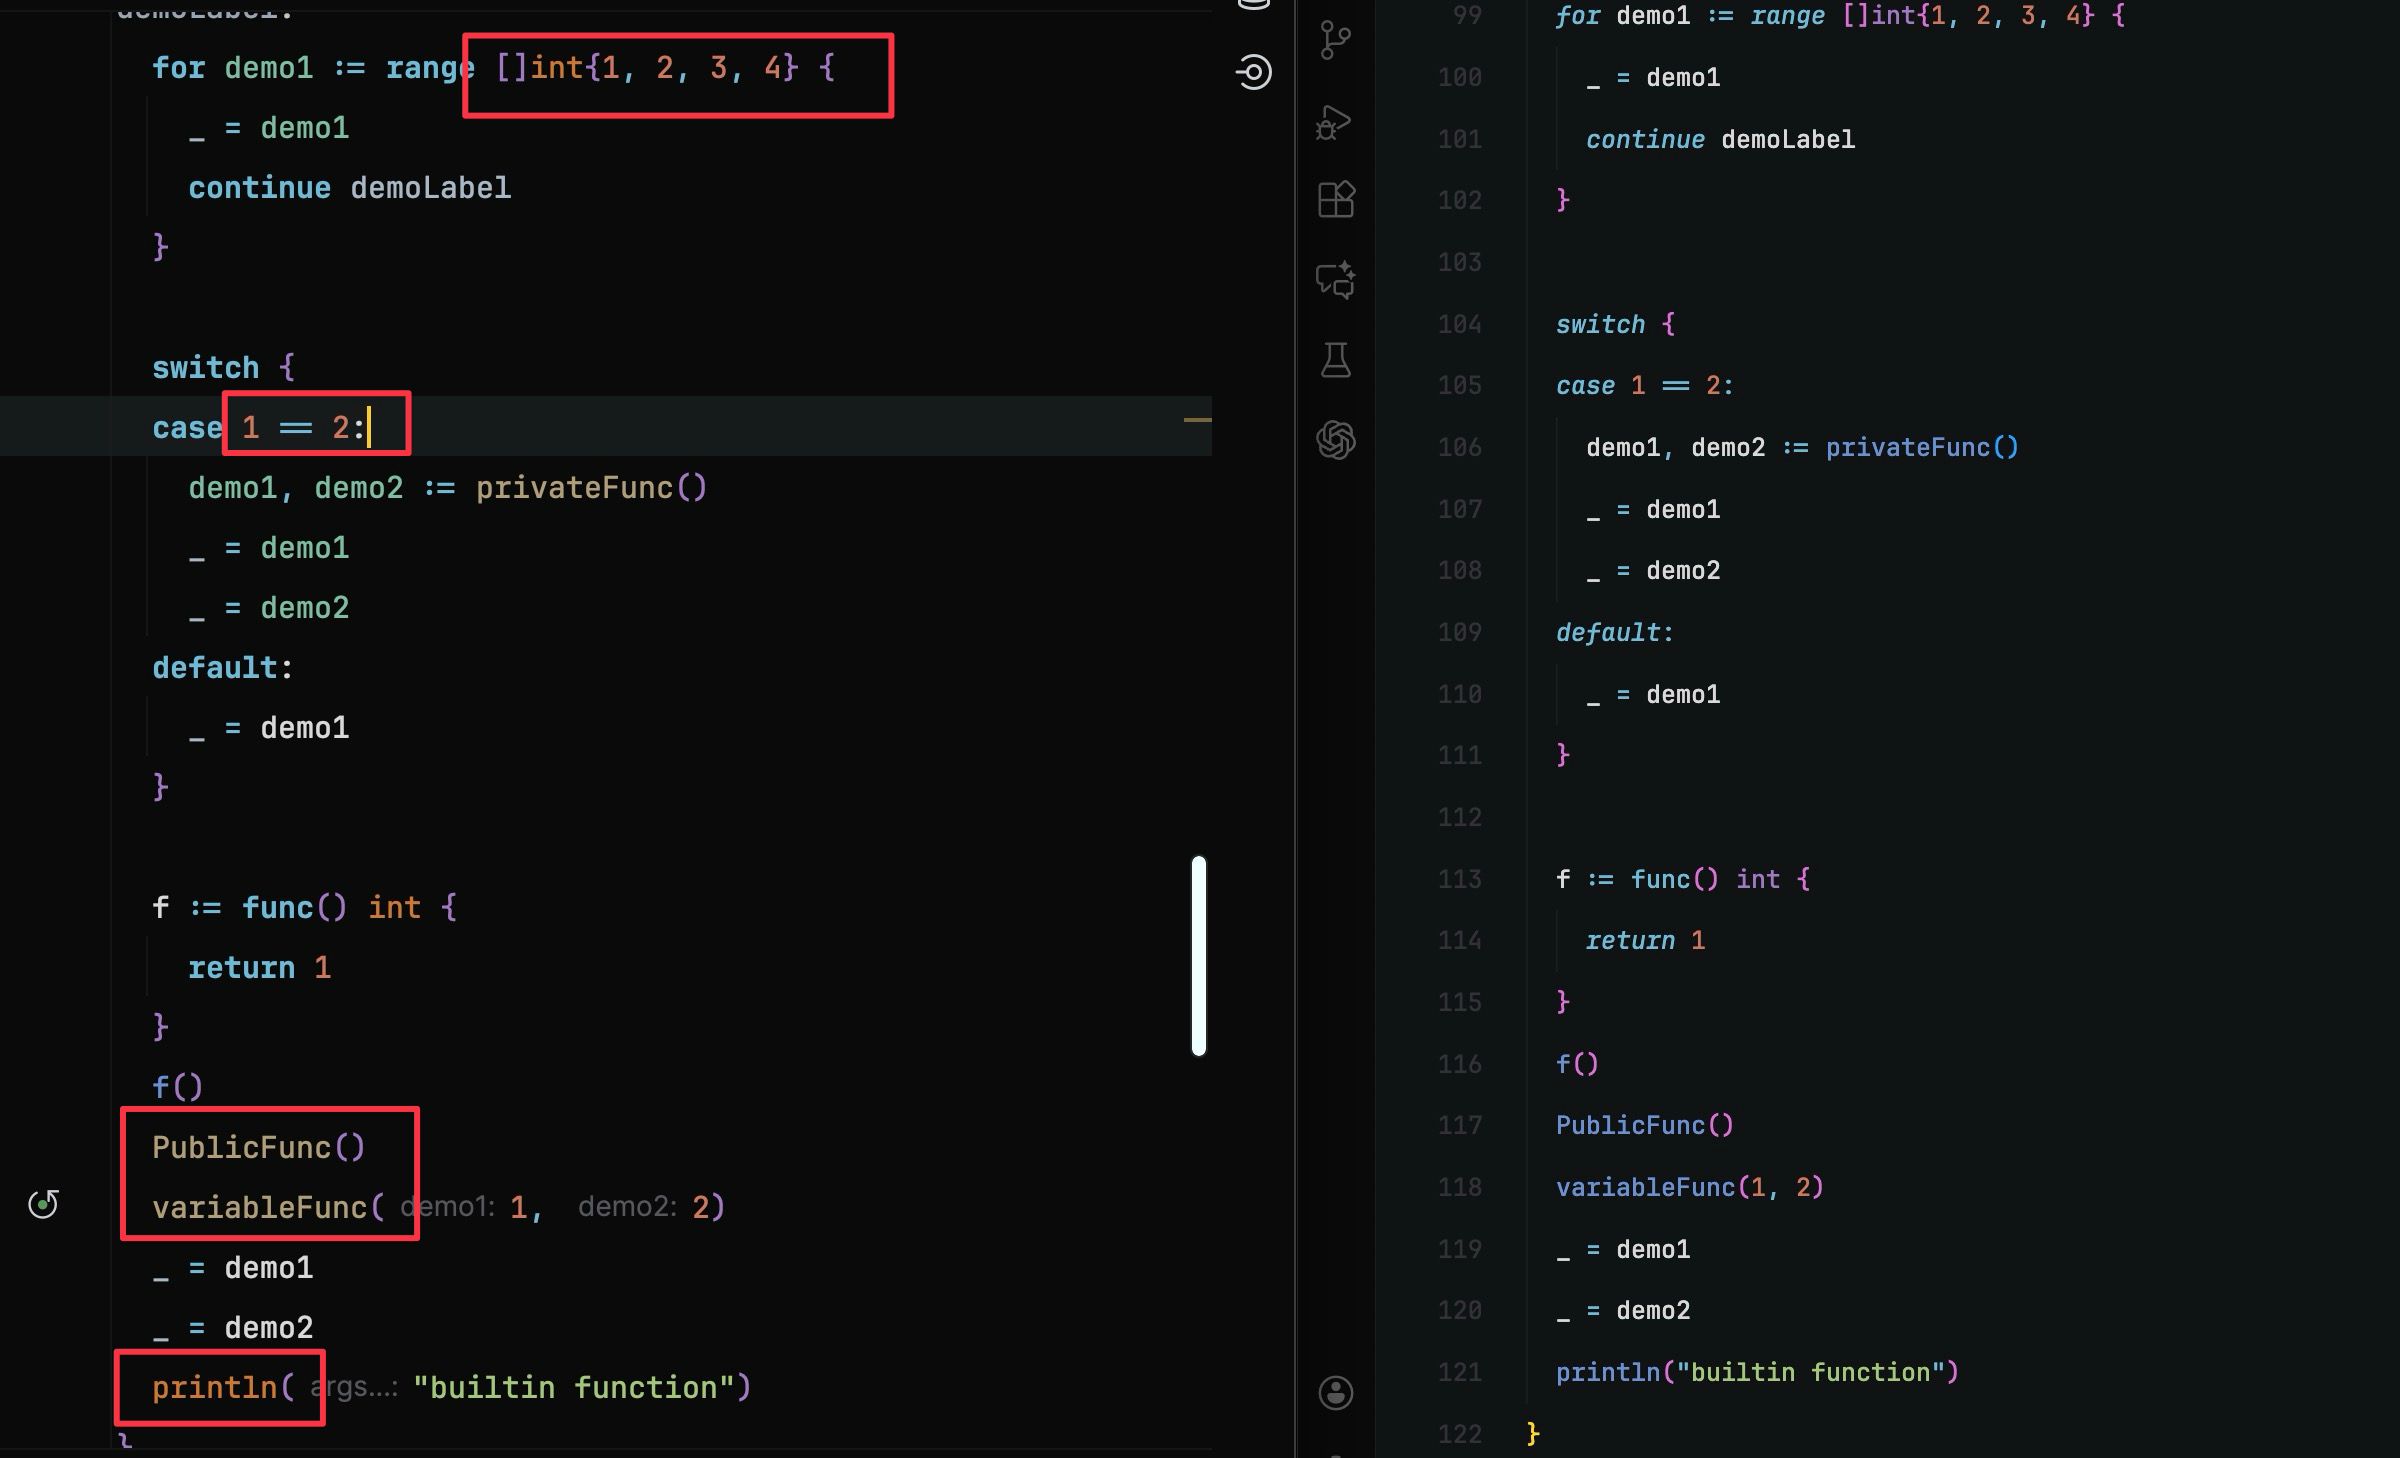This screenshot has width=2400, height=1458.
Task: Click 'privateFunc()' on VS Code line 106
Action: [1922, 447]
